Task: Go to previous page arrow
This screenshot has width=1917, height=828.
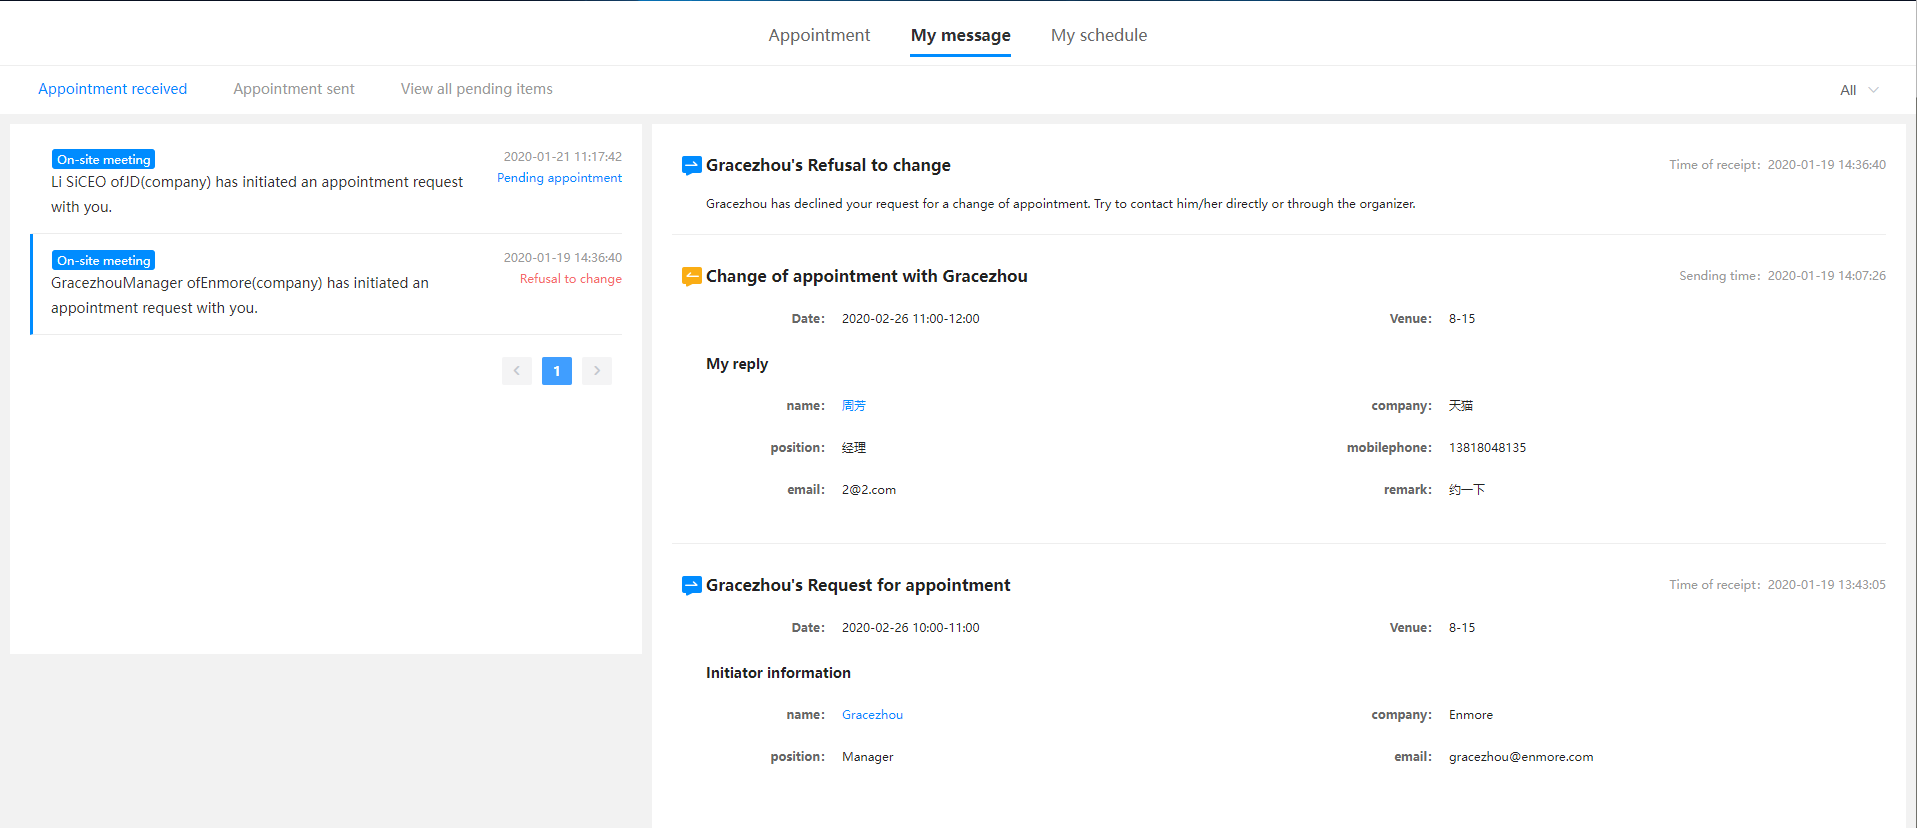Action: click(x=517, y=371)
